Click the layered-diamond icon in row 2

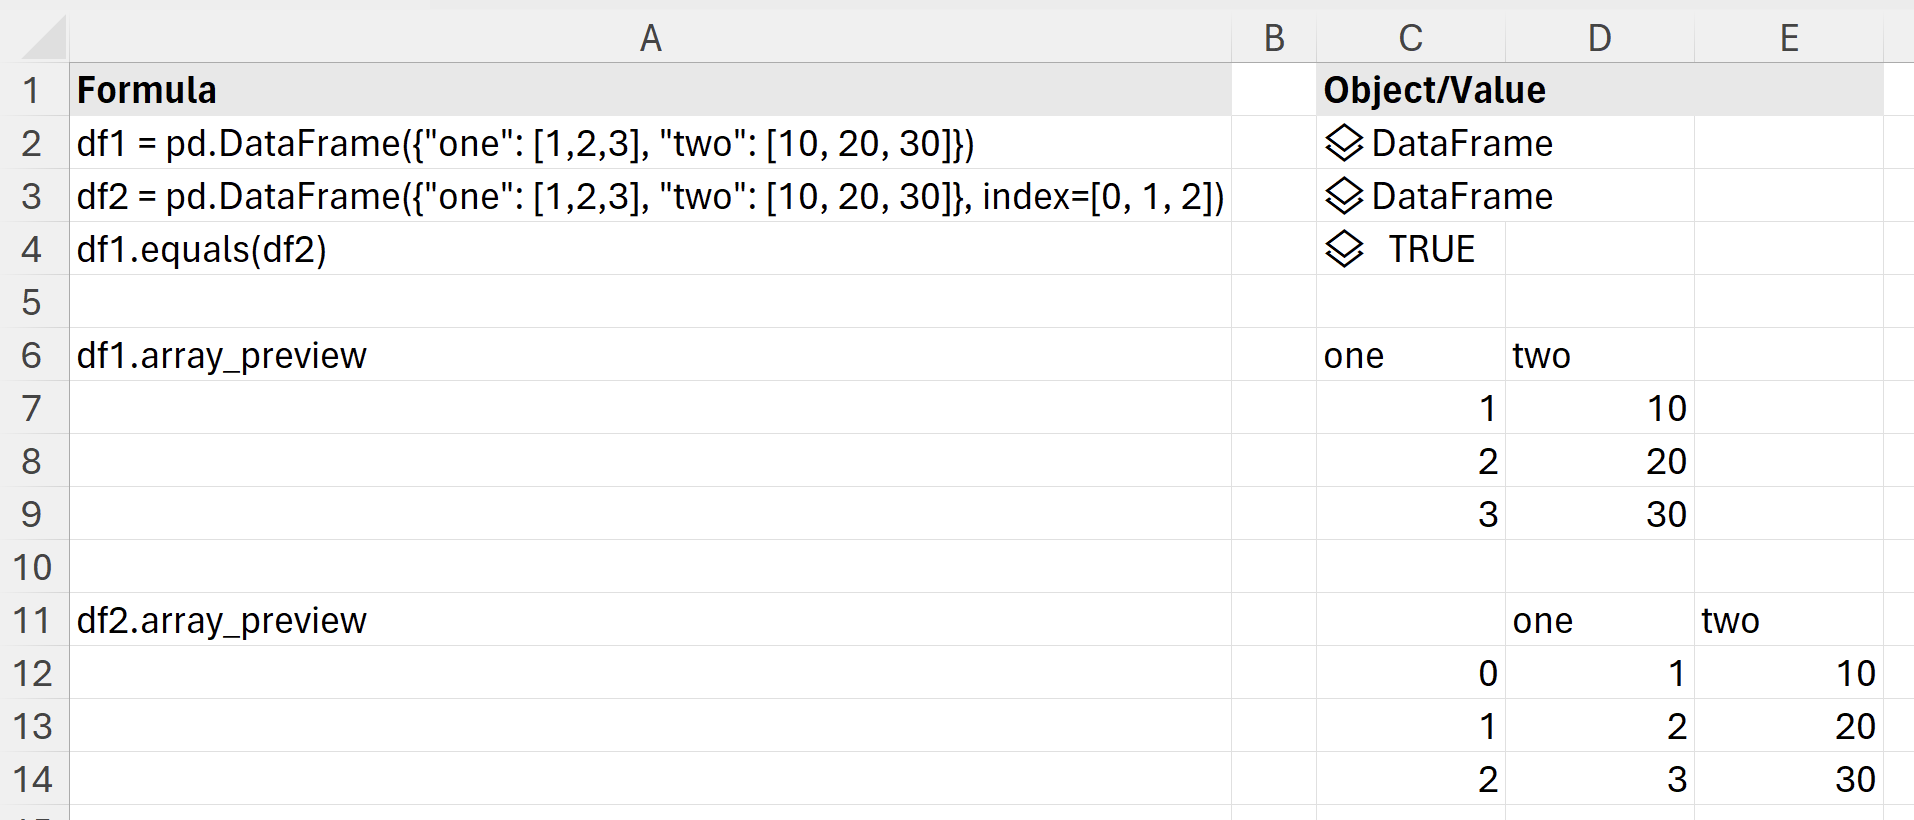1342,143
